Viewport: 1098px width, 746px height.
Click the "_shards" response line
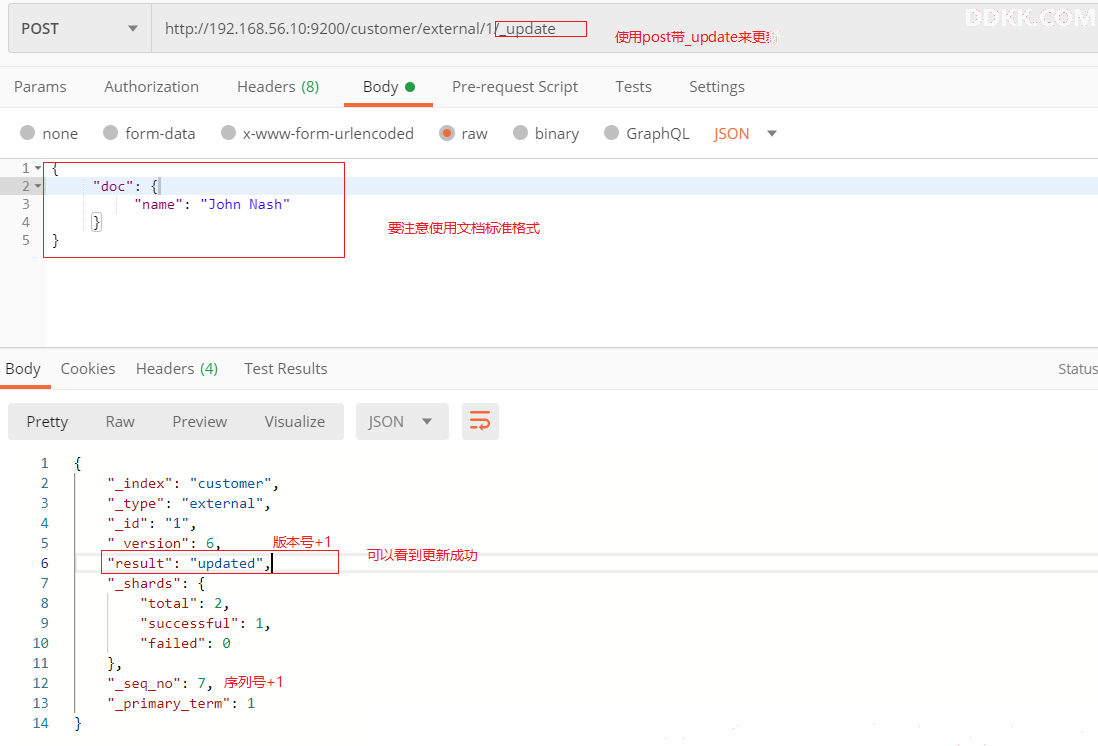click(155, 583)
